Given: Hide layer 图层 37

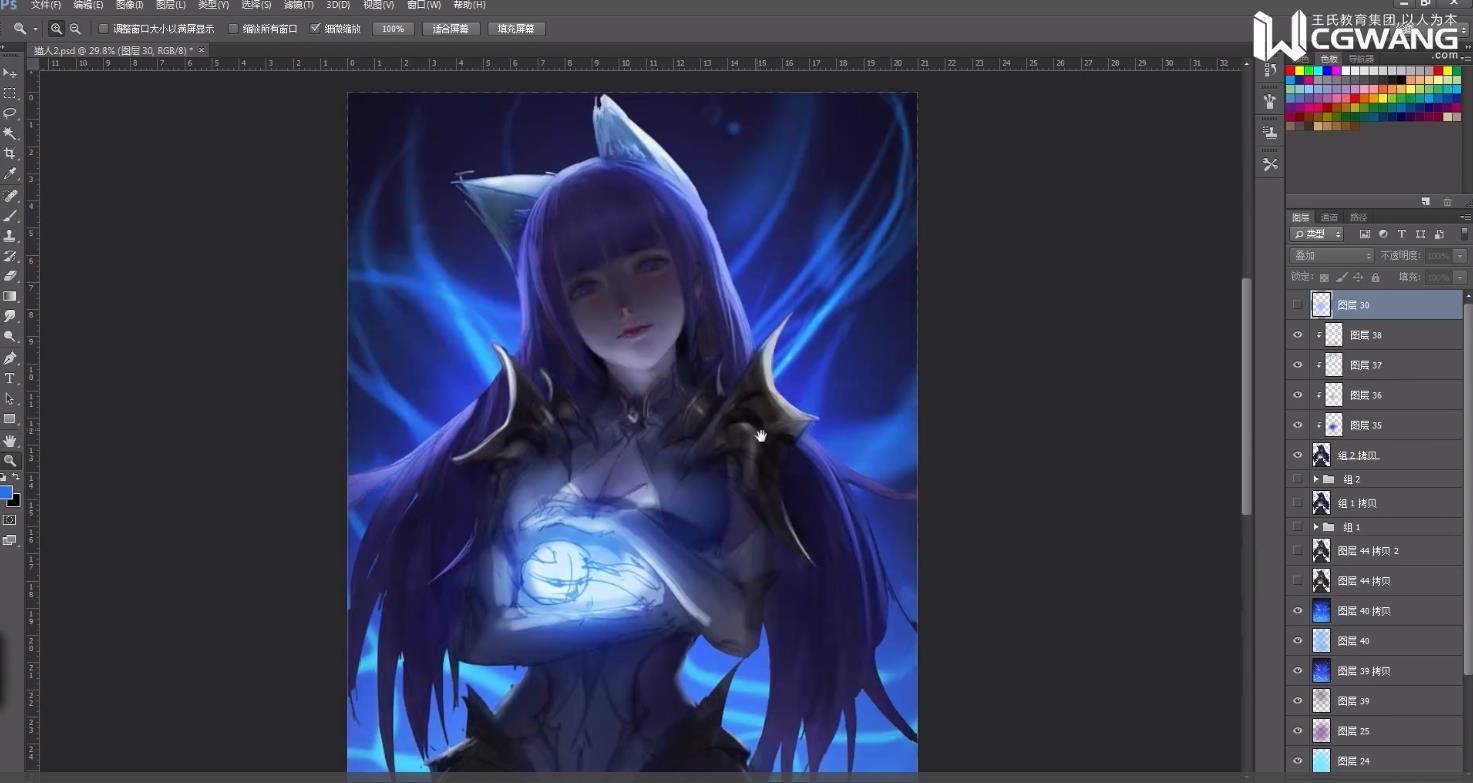Looking at the screenshot, I should point(1297,365).
